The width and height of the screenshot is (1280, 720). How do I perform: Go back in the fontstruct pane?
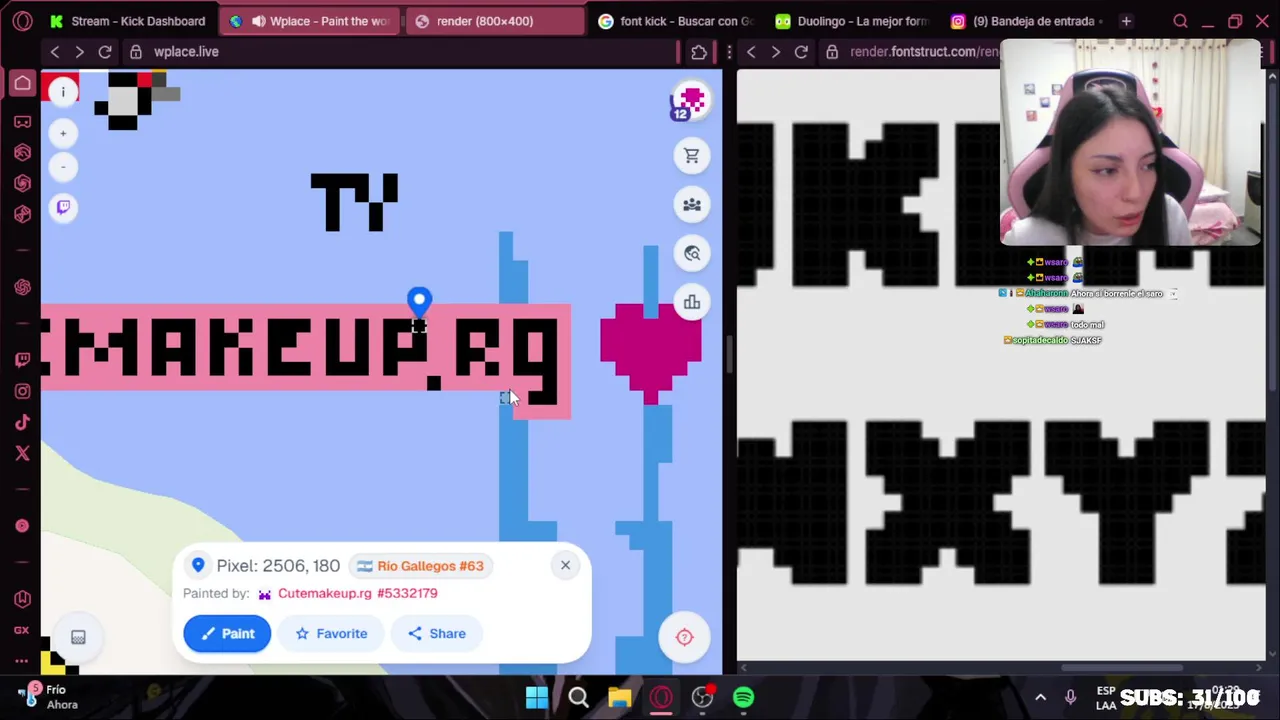751,52
